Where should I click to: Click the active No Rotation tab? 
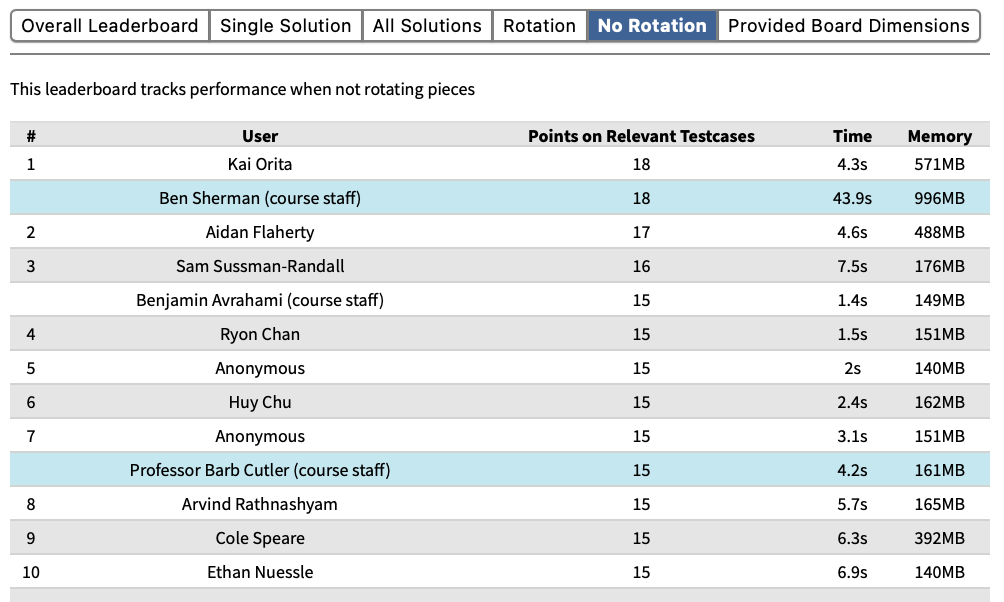tap(652, 26)
